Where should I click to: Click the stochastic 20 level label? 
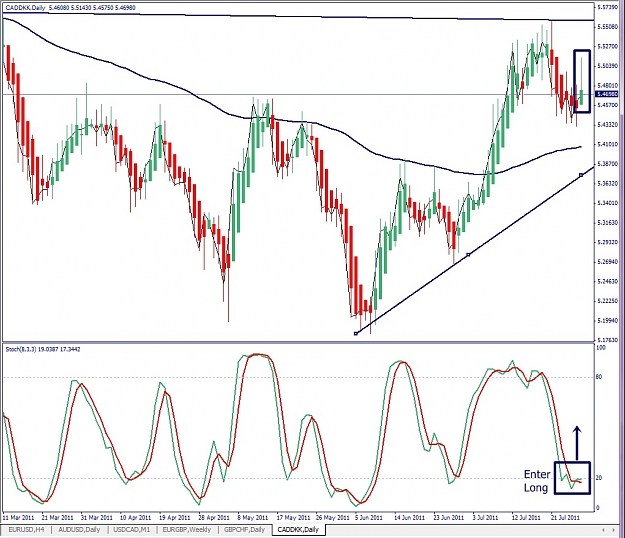599,478
